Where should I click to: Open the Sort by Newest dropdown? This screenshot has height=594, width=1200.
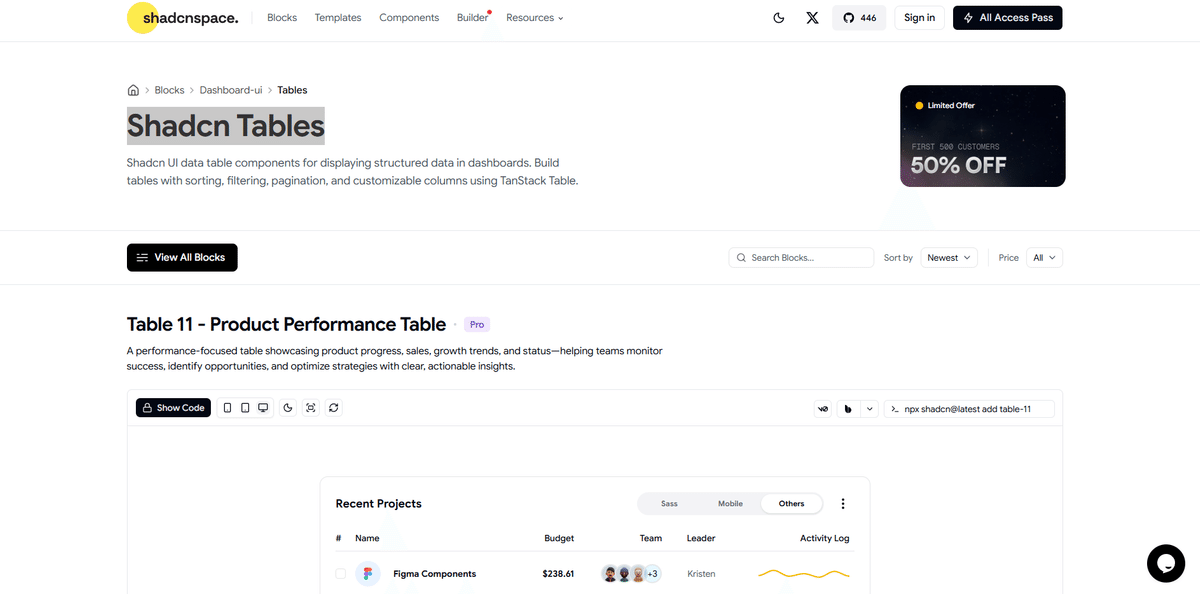(x=948, y=257)
